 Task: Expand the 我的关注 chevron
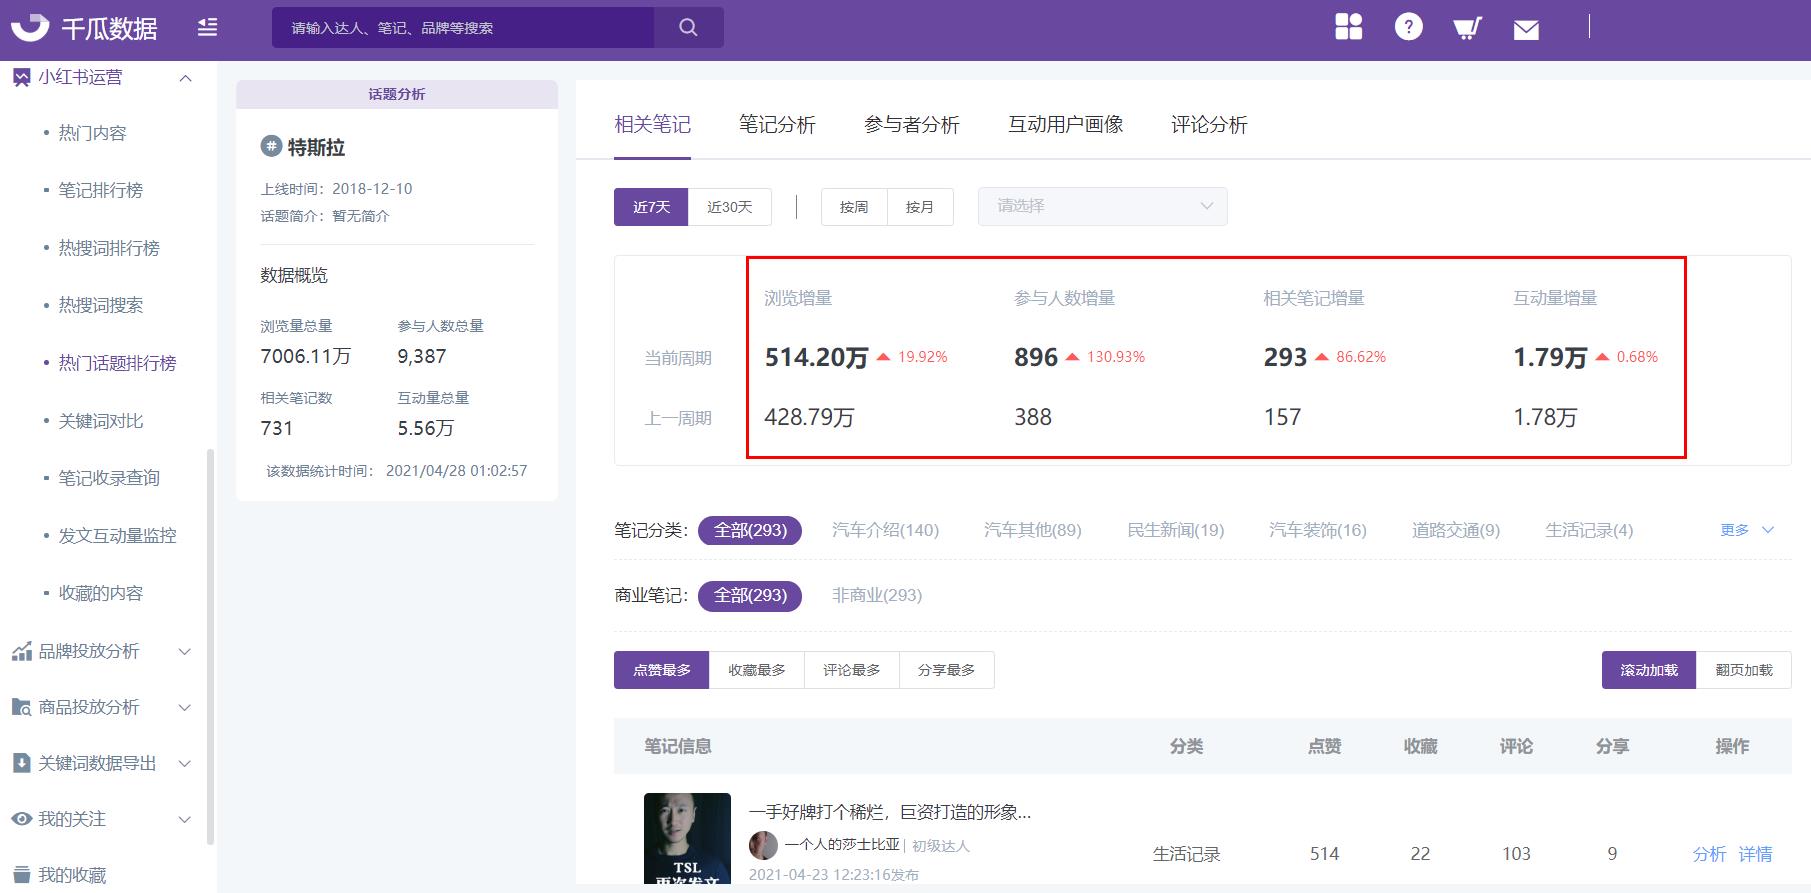(x=184, y=819)
